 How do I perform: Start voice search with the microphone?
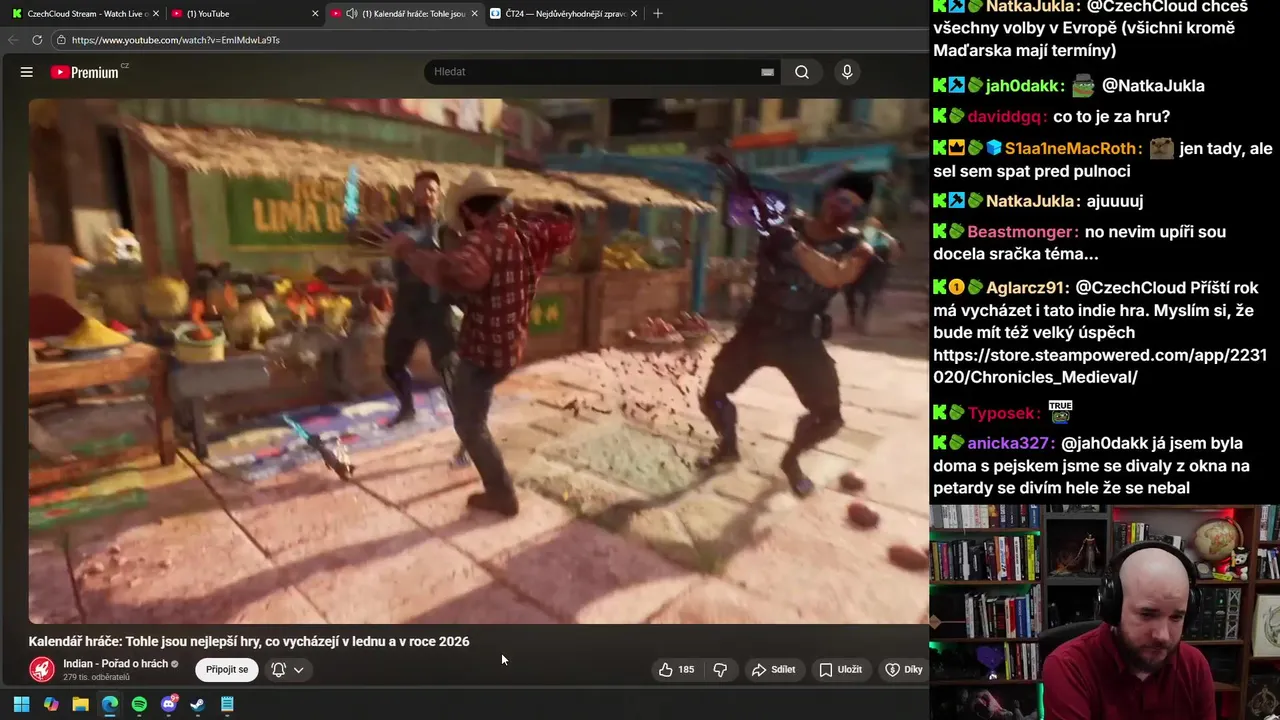[847, 72]
